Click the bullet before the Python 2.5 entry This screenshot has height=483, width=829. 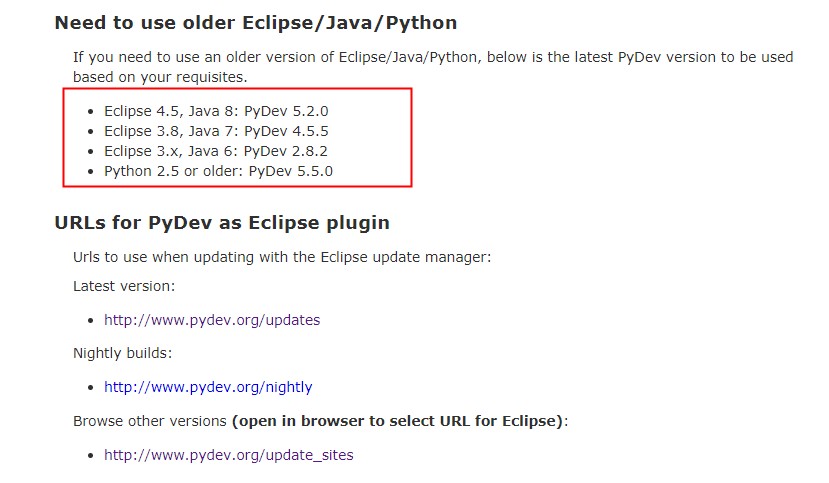pos(92,172)
